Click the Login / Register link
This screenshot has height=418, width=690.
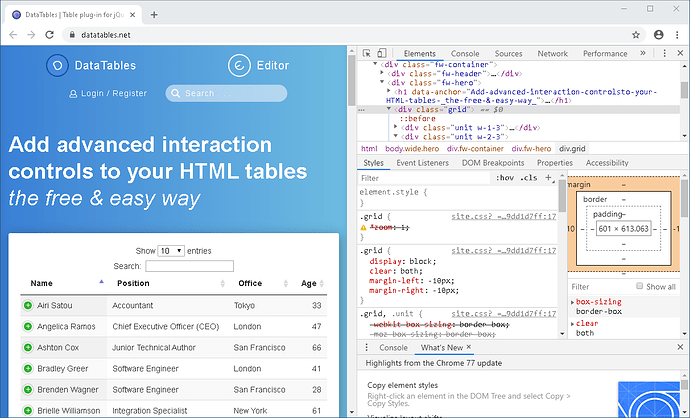(x=108, y=93)
